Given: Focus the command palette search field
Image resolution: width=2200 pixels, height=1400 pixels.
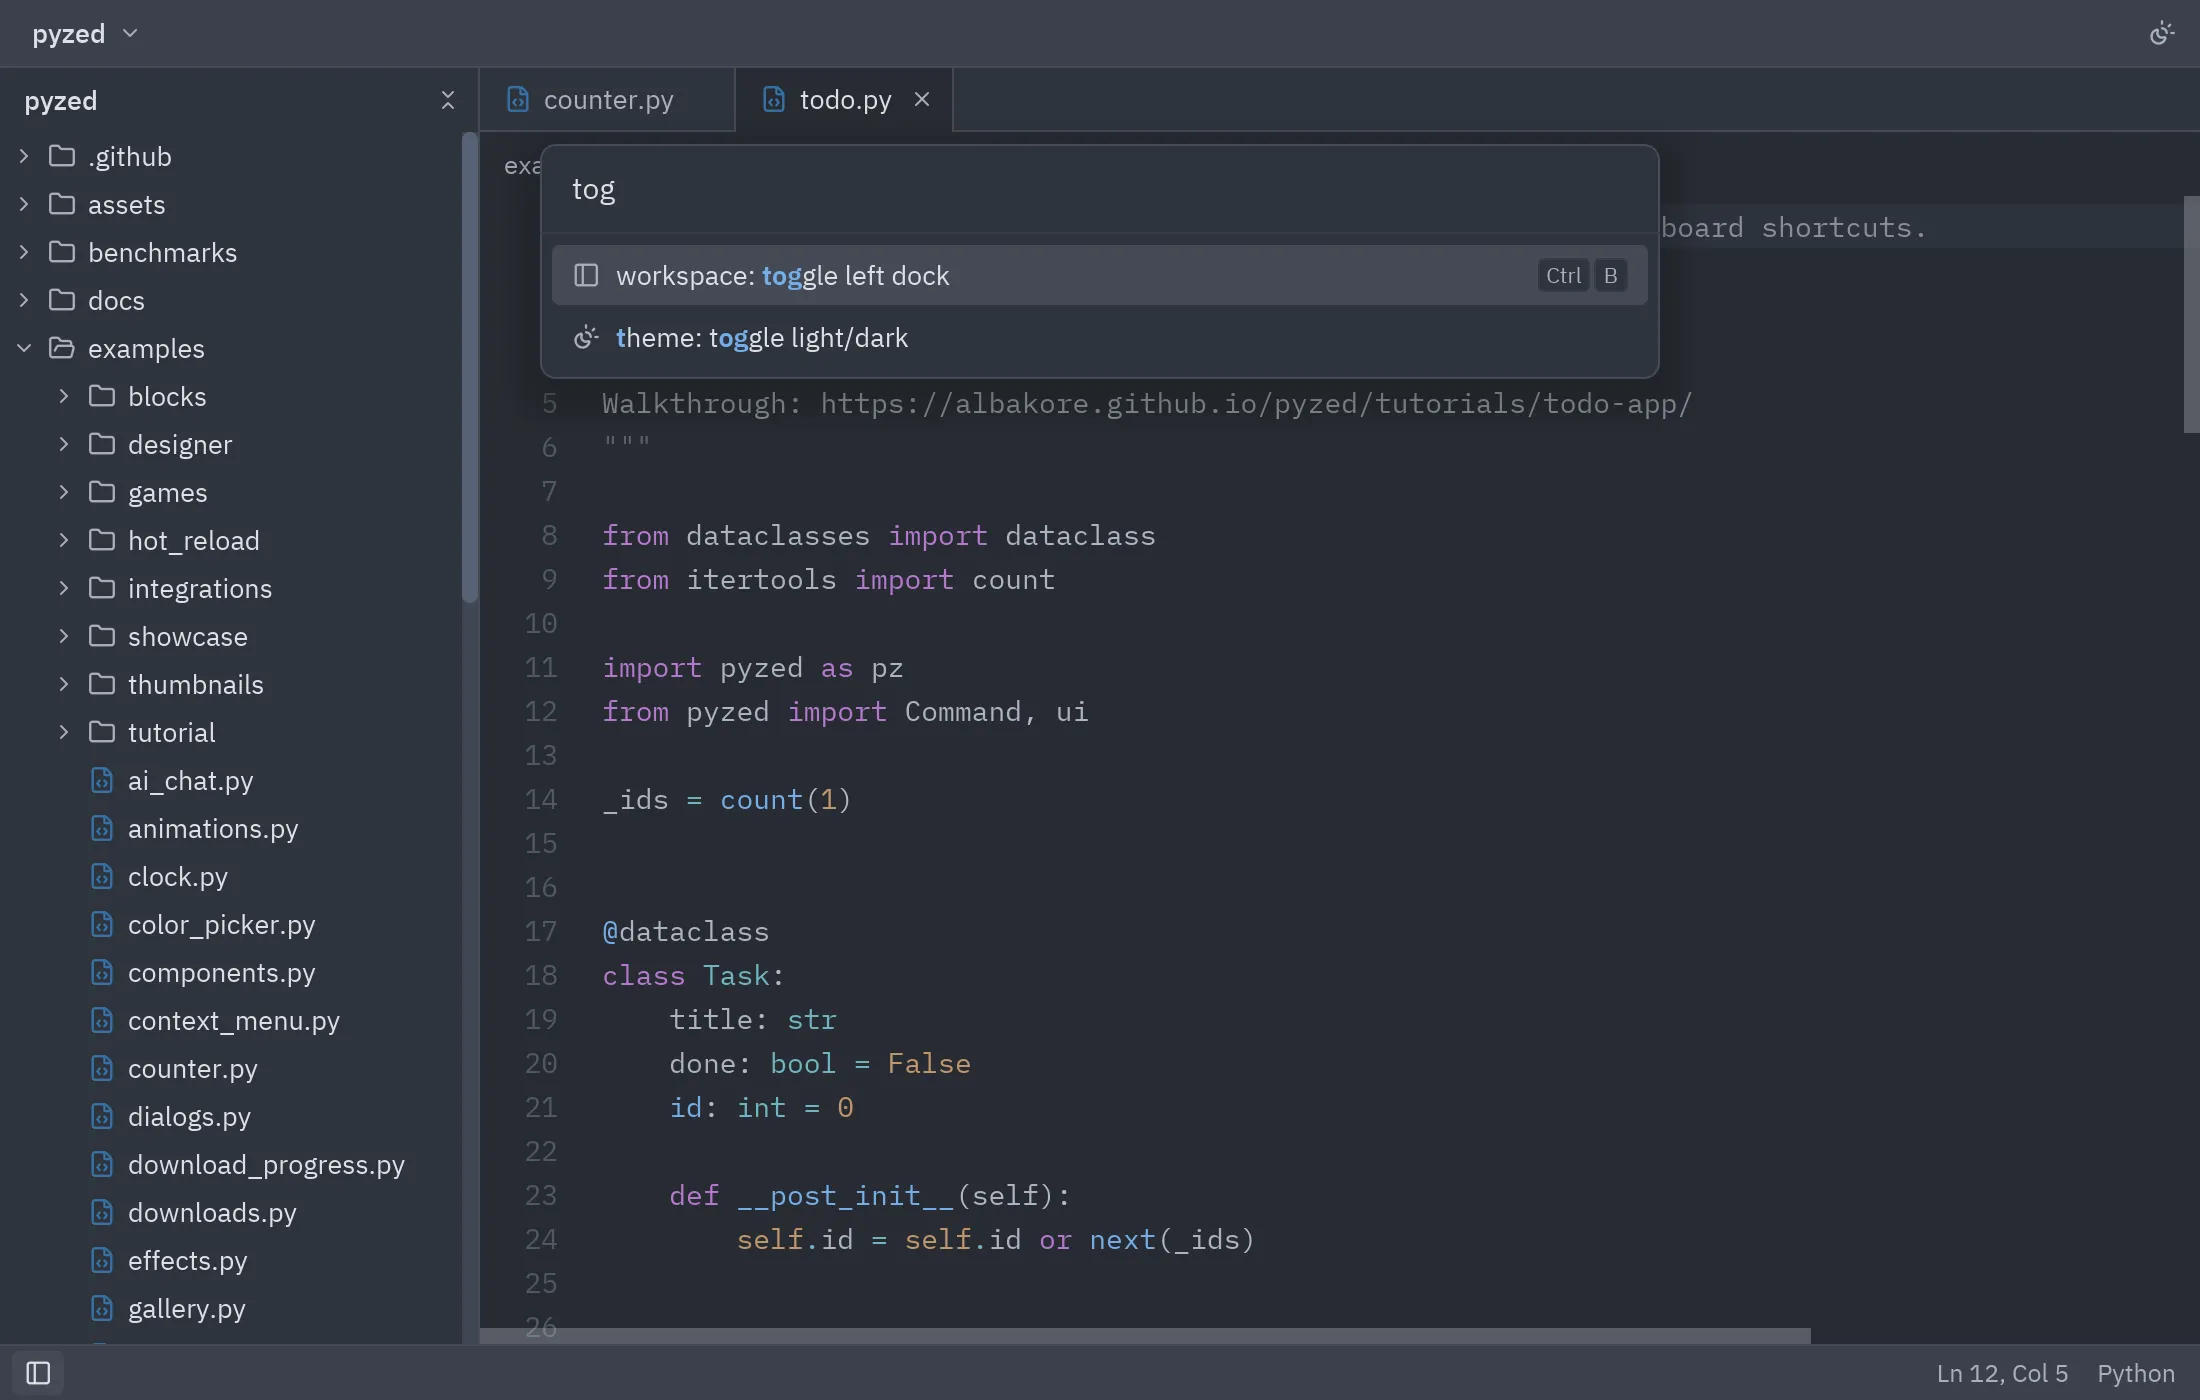Looking at the screenshot, I should point(1099,190).
